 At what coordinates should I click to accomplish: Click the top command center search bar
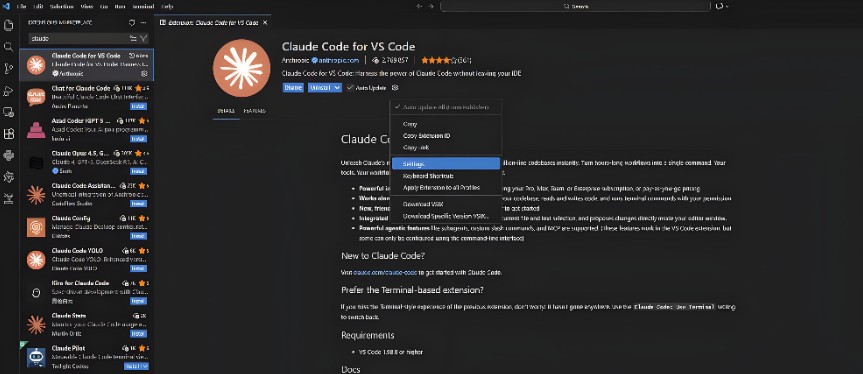coord(575,6)
